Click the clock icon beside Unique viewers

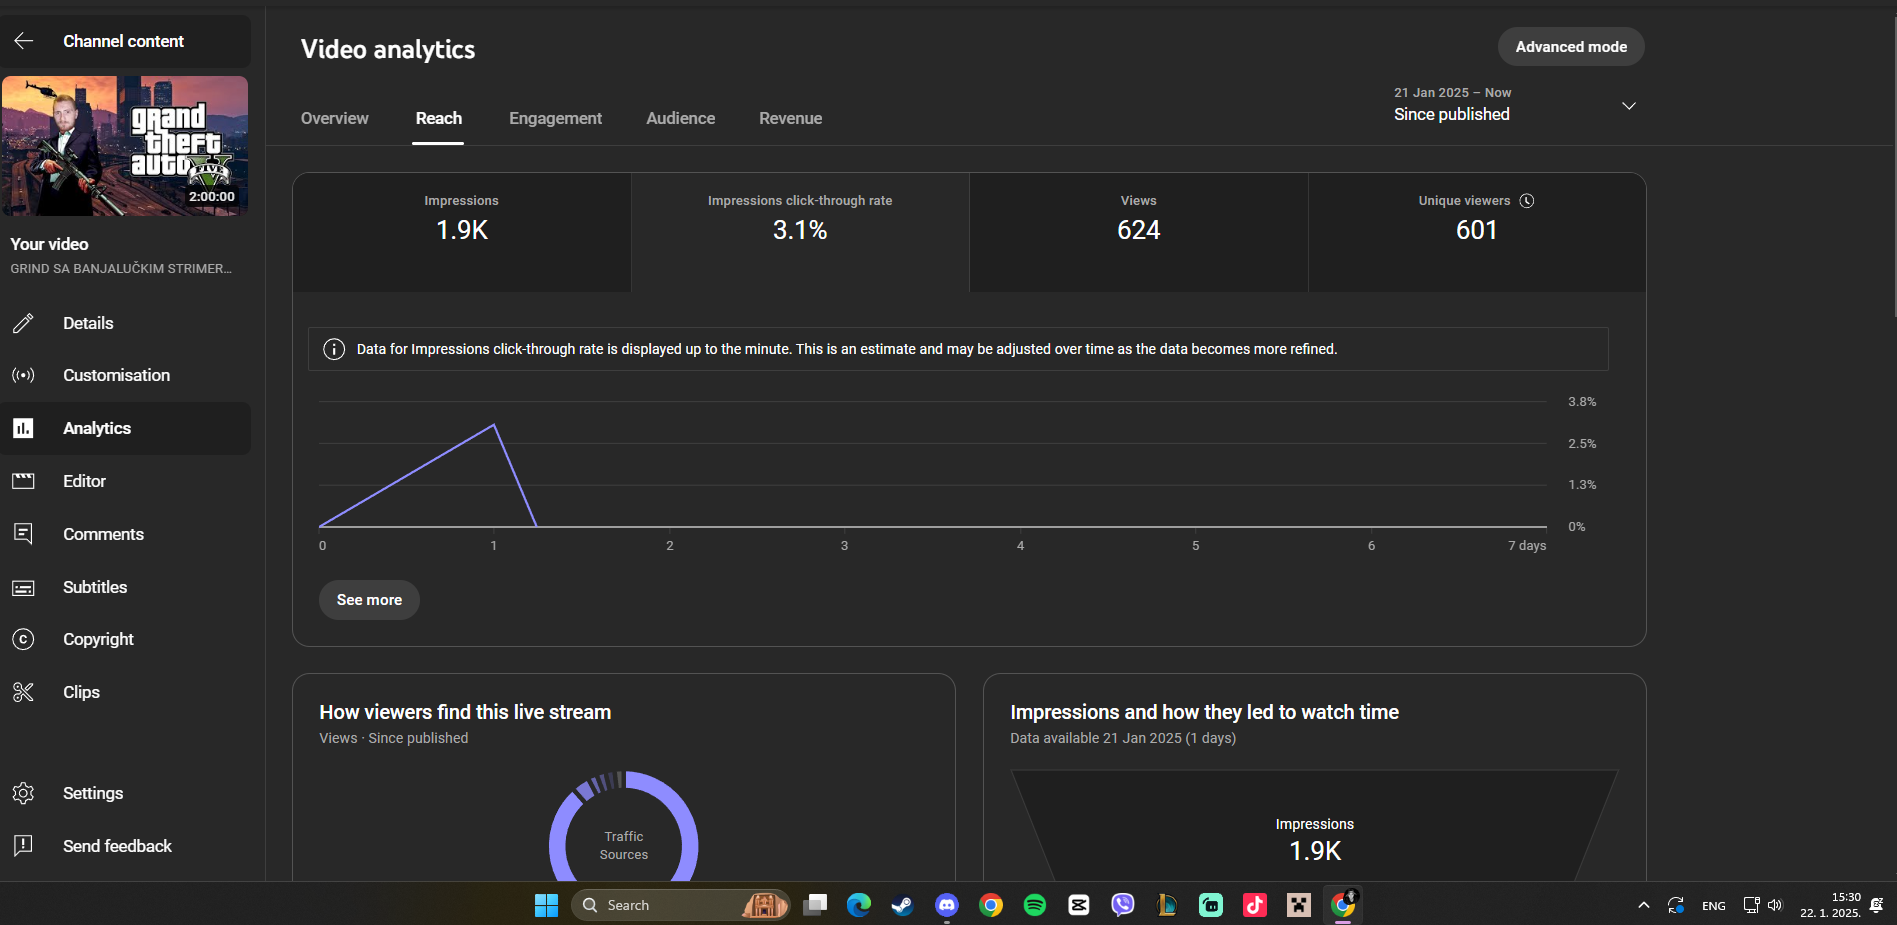(x=1527, y=201)
